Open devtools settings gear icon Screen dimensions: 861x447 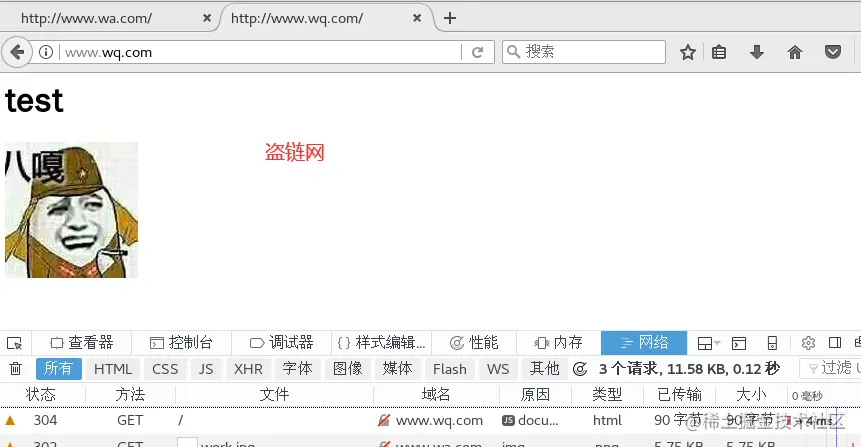coord(808,343)
